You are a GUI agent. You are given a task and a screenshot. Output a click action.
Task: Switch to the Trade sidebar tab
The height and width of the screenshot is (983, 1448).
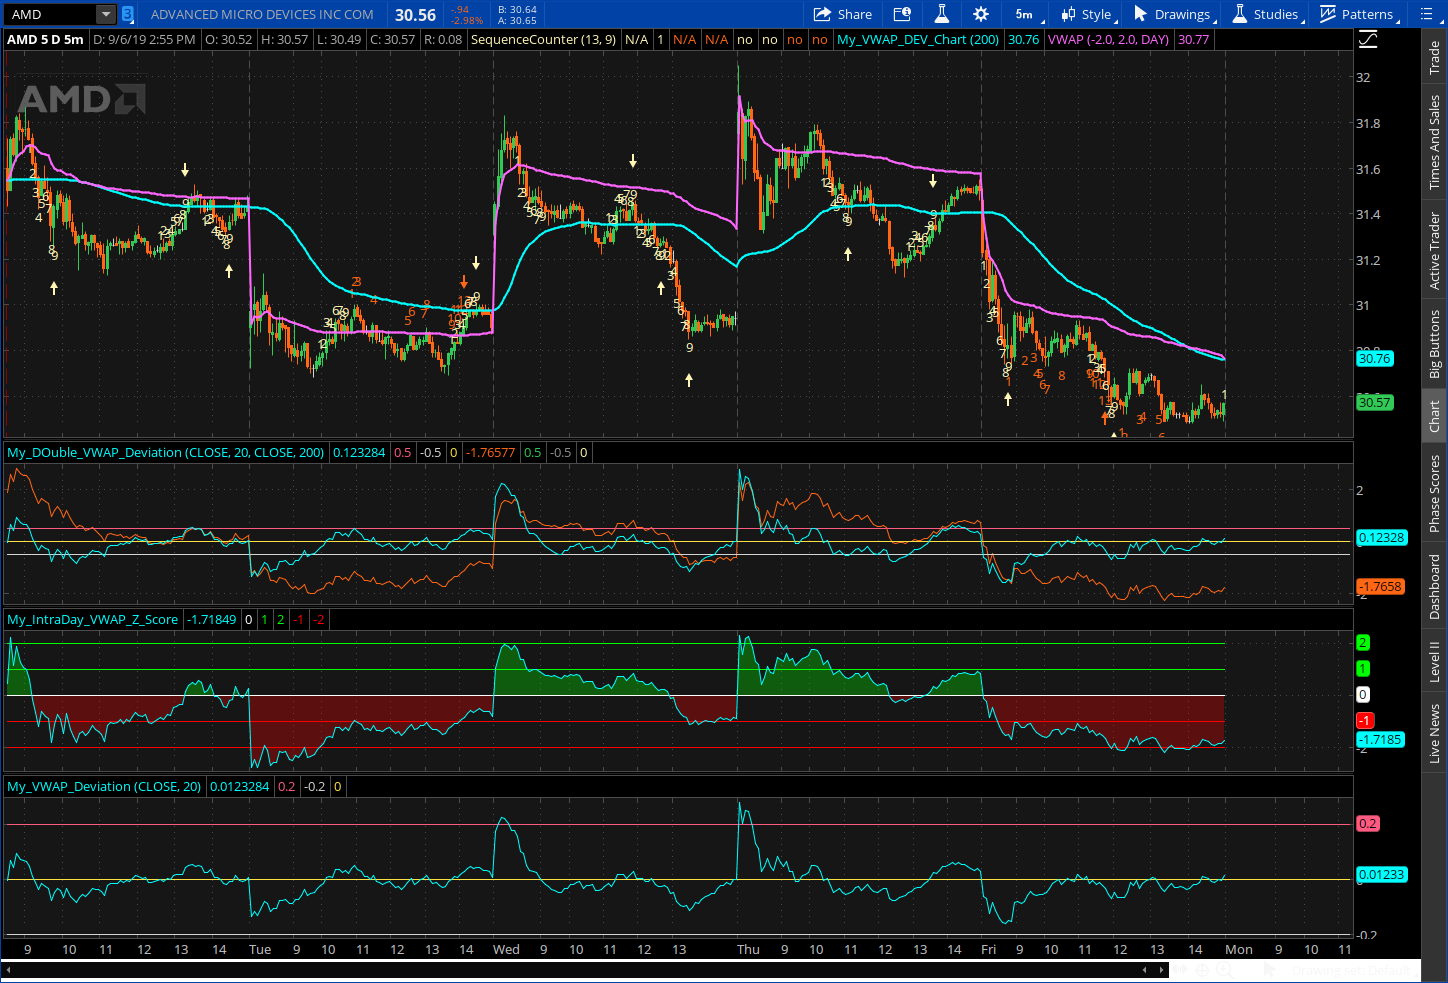click(x=1435, y=57)
